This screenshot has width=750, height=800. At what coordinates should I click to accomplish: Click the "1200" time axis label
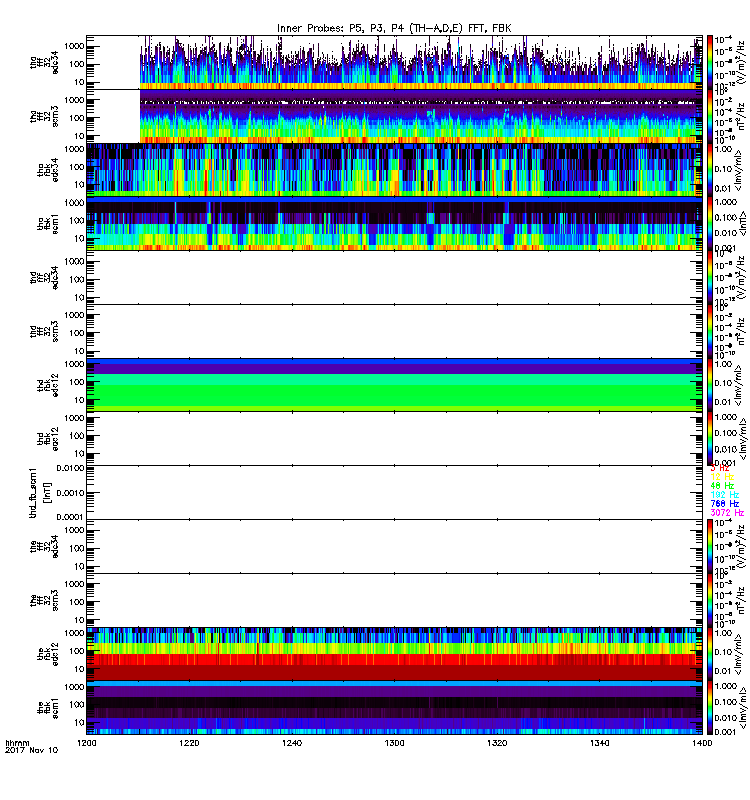pyautogui.click(x=87, y=743)
